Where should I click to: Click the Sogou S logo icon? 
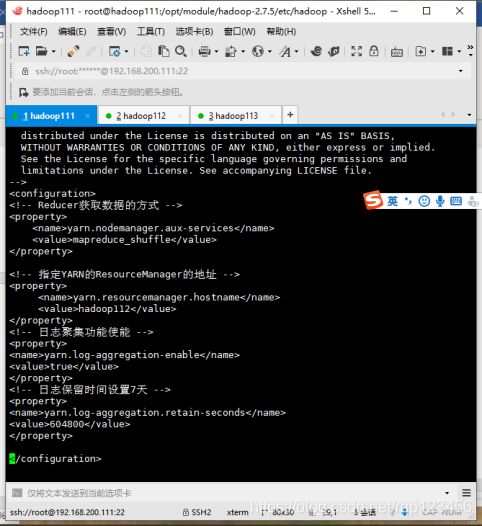(x=373, y=200)
